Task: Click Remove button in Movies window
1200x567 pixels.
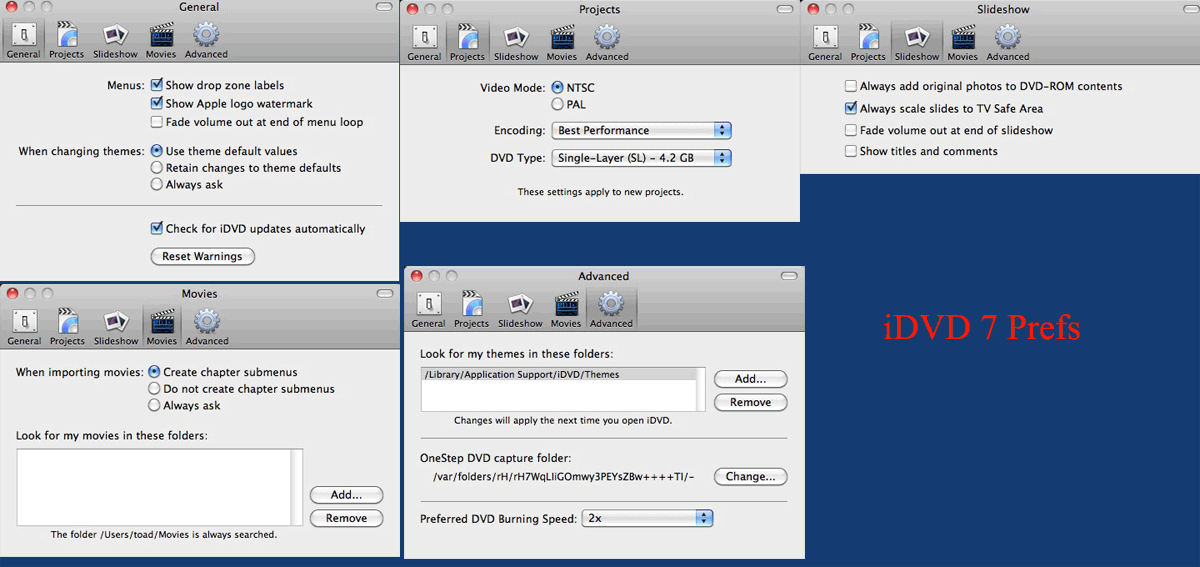Action: 346,518
